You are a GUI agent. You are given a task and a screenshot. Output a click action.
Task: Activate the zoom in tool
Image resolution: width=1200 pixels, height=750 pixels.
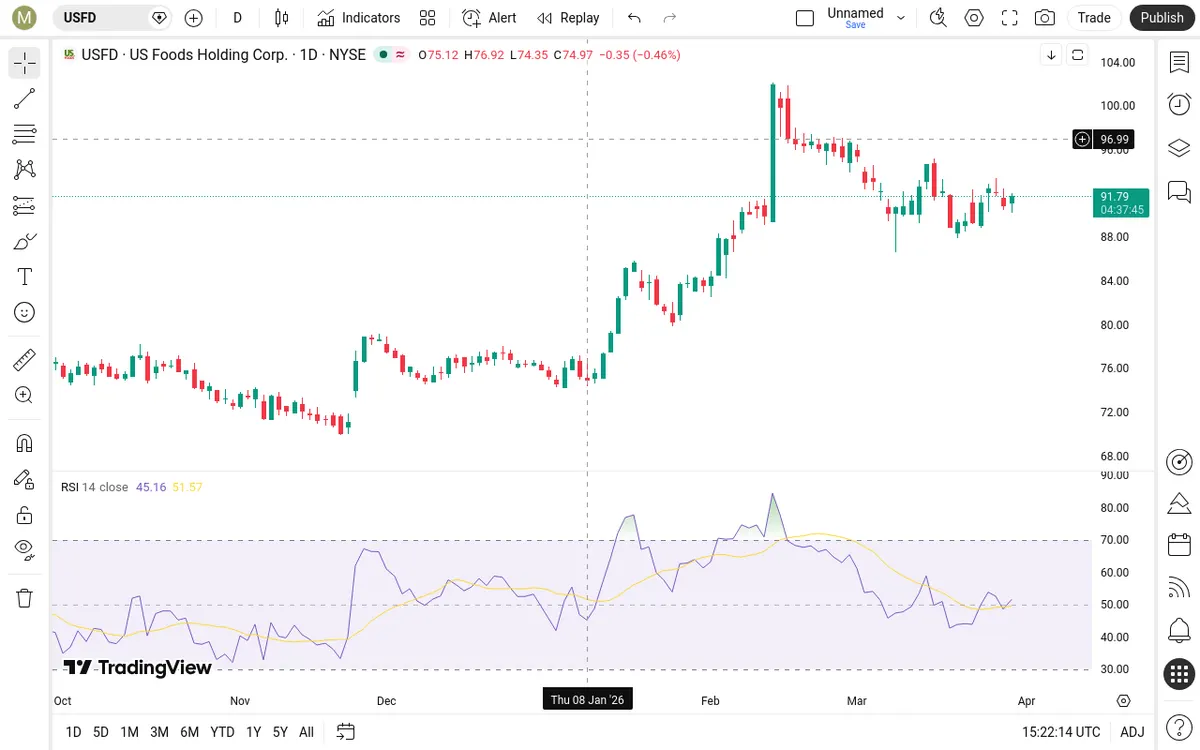[25, 395]
